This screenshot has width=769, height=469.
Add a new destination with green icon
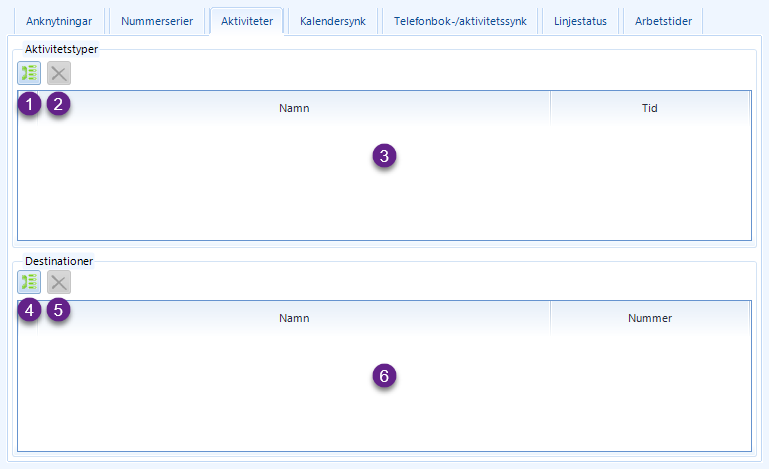[x=29, y=282]
